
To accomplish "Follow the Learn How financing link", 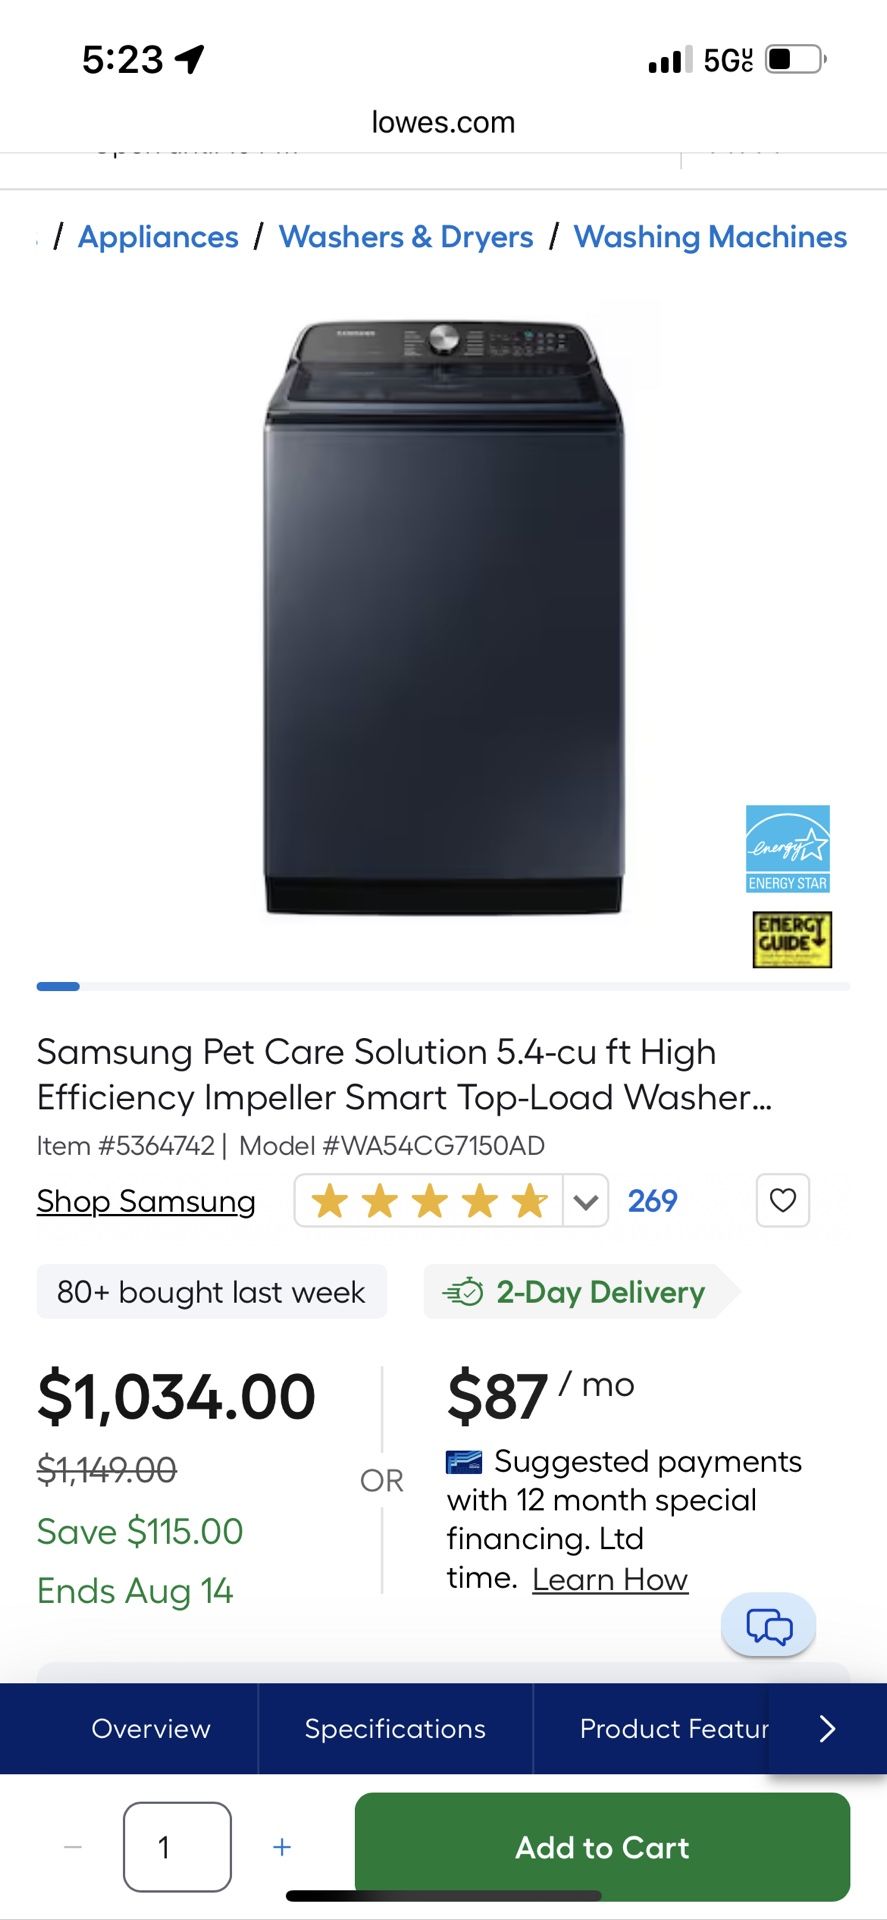I will click(x=609, y=1579).
